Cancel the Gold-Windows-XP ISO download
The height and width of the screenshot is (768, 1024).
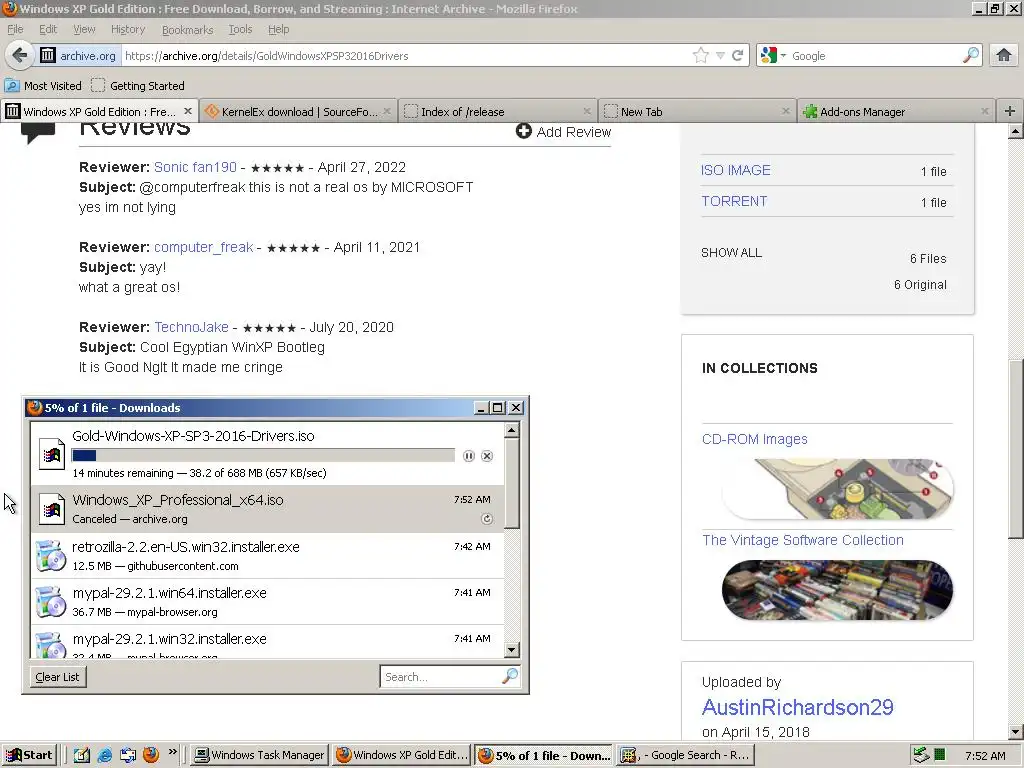pos(487,456)
